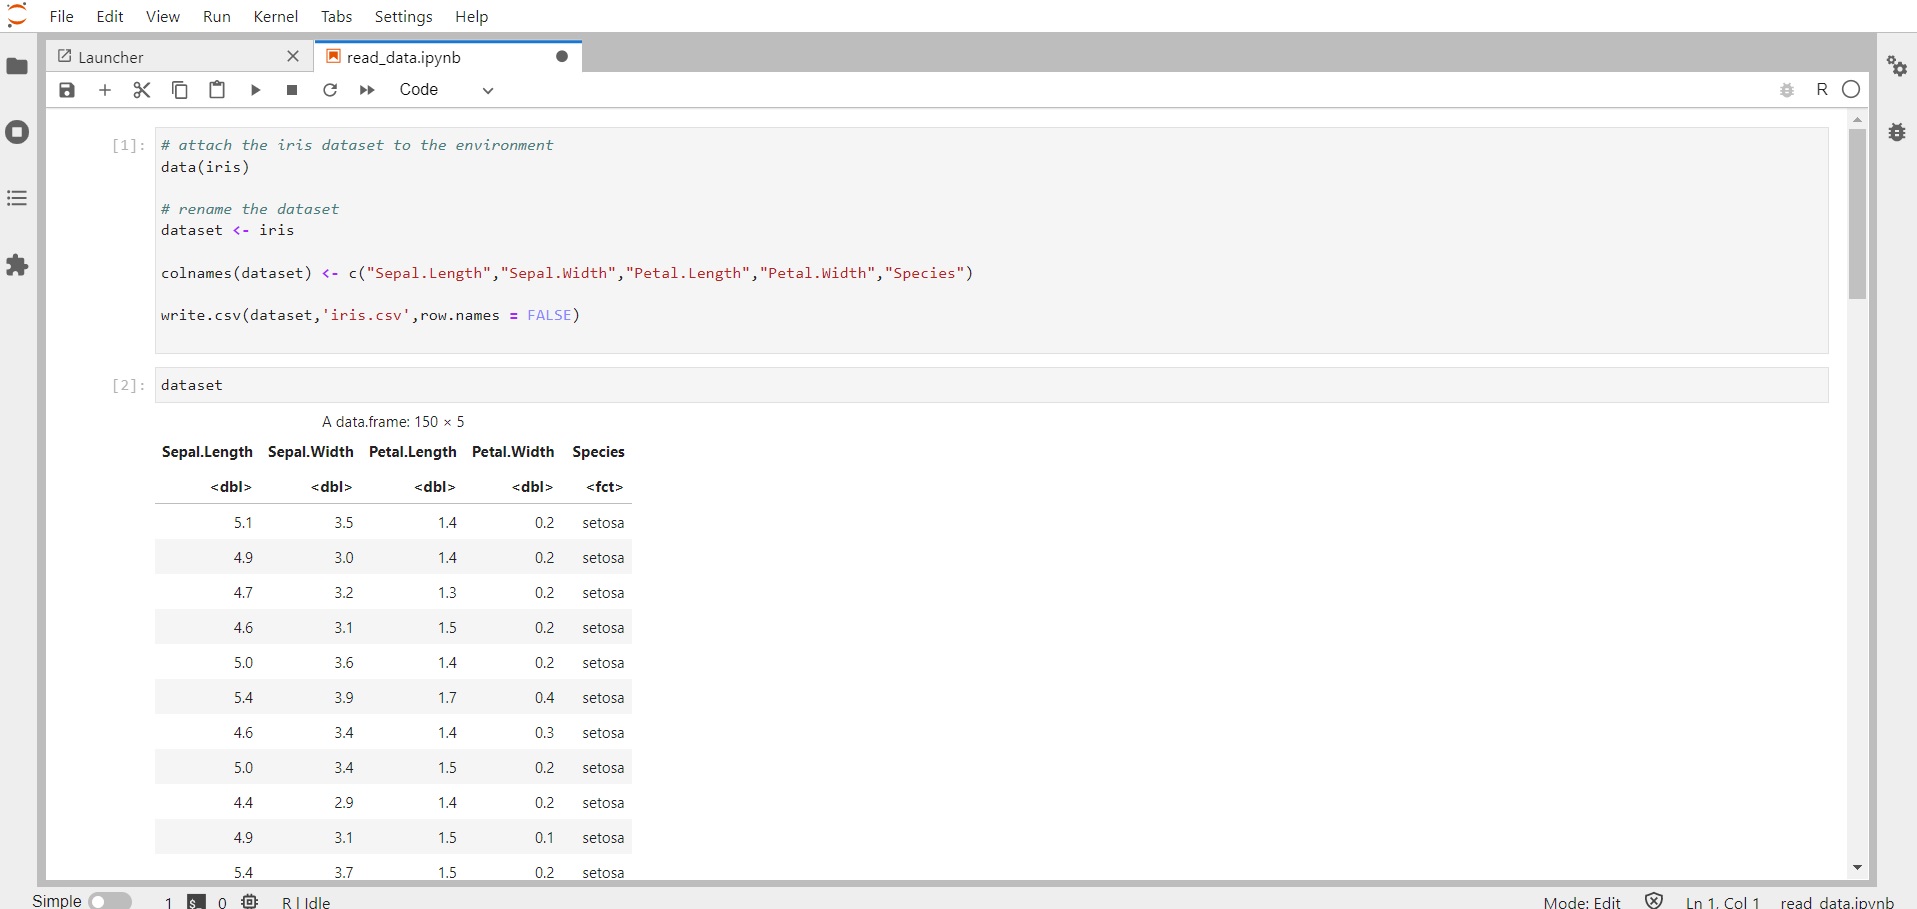Open the right sidebar debugger bug icon
Screen dimensions: 1917x909
point(1897,132)
